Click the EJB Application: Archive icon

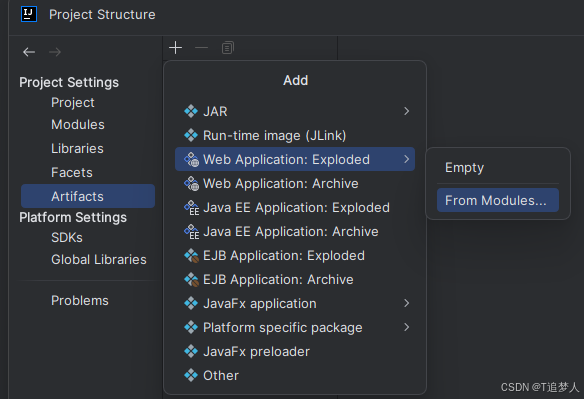pyautogui.click(x=191, y=279)
